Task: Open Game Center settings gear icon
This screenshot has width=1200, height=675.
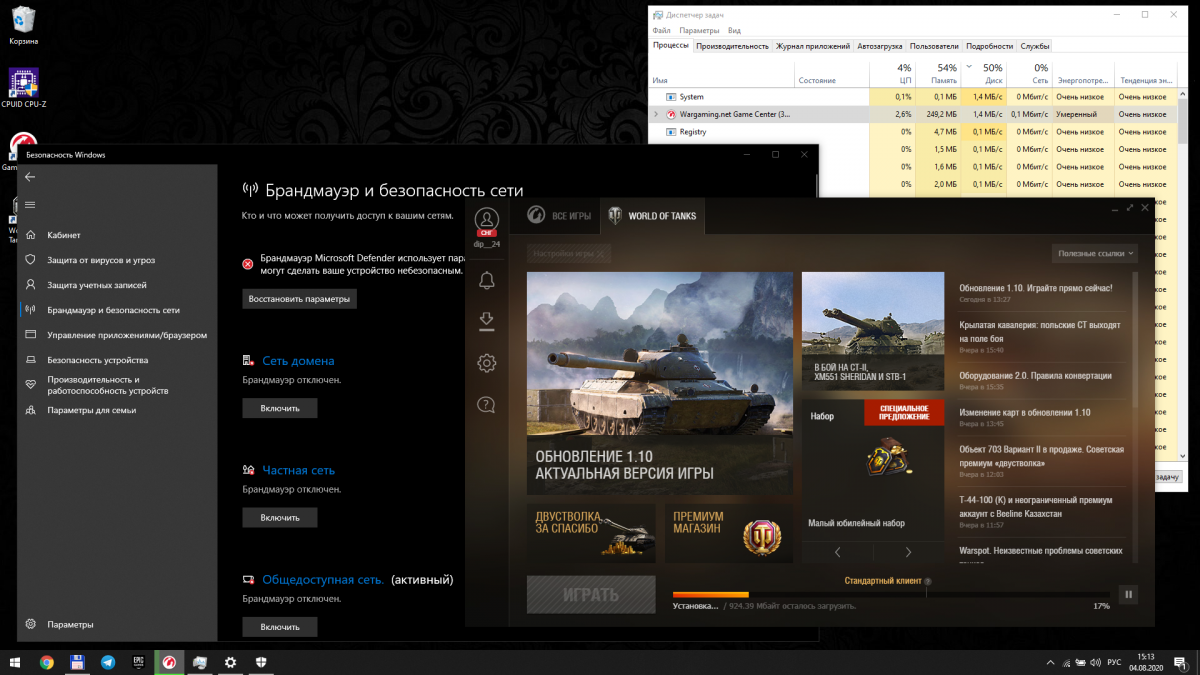Action: point(487,363)
